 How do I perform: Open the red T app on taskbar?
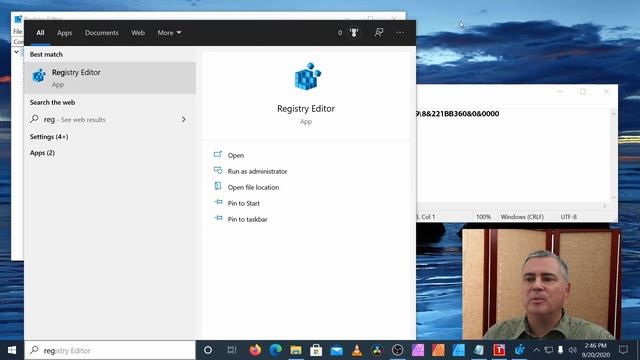499,350
